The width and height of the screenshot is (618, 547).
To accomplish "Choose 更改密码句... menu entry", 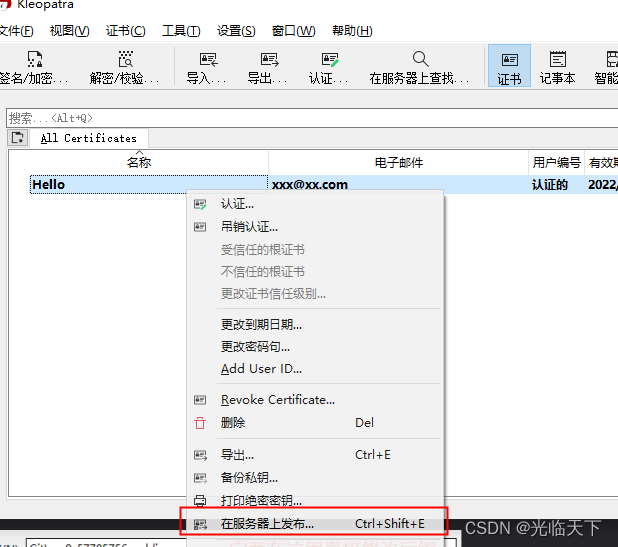I will [x=315, y=347].
